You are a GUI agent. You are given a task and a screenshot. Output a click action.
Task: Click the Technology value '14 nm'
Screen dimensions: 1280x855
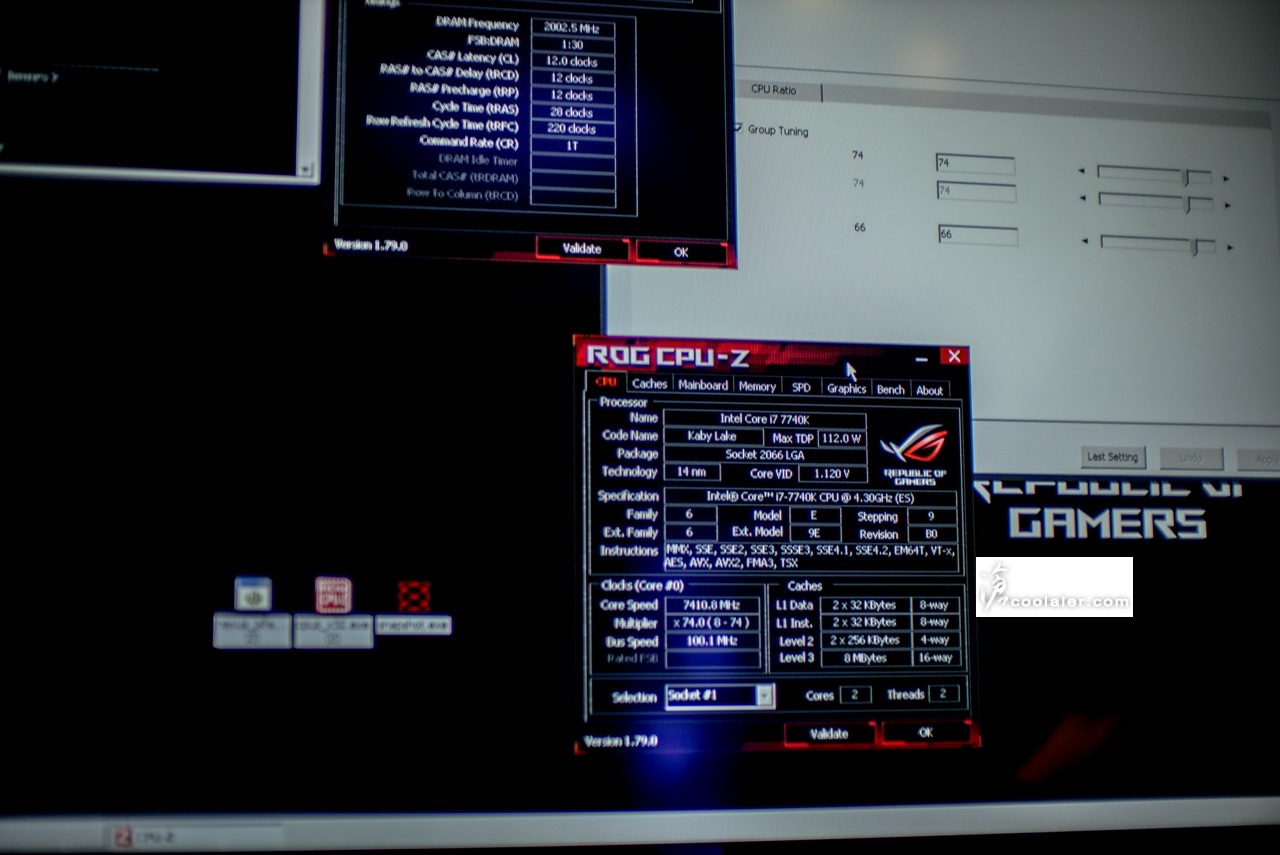pos(692,472)
